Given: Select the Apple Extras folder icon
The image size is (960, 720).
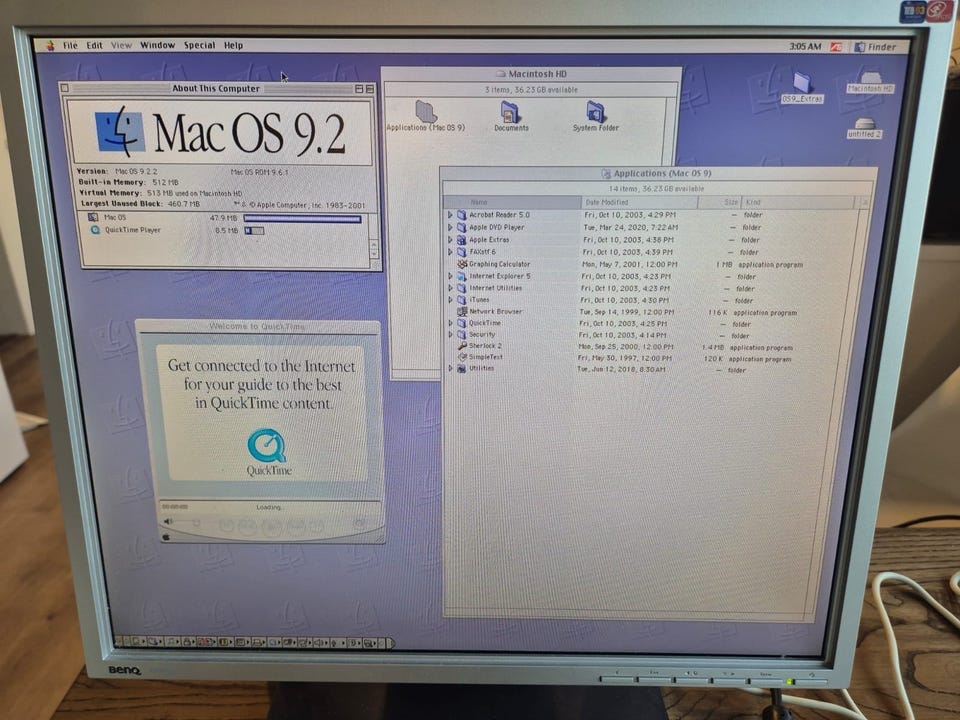Looking at the screenshot, I should (462, 239).
